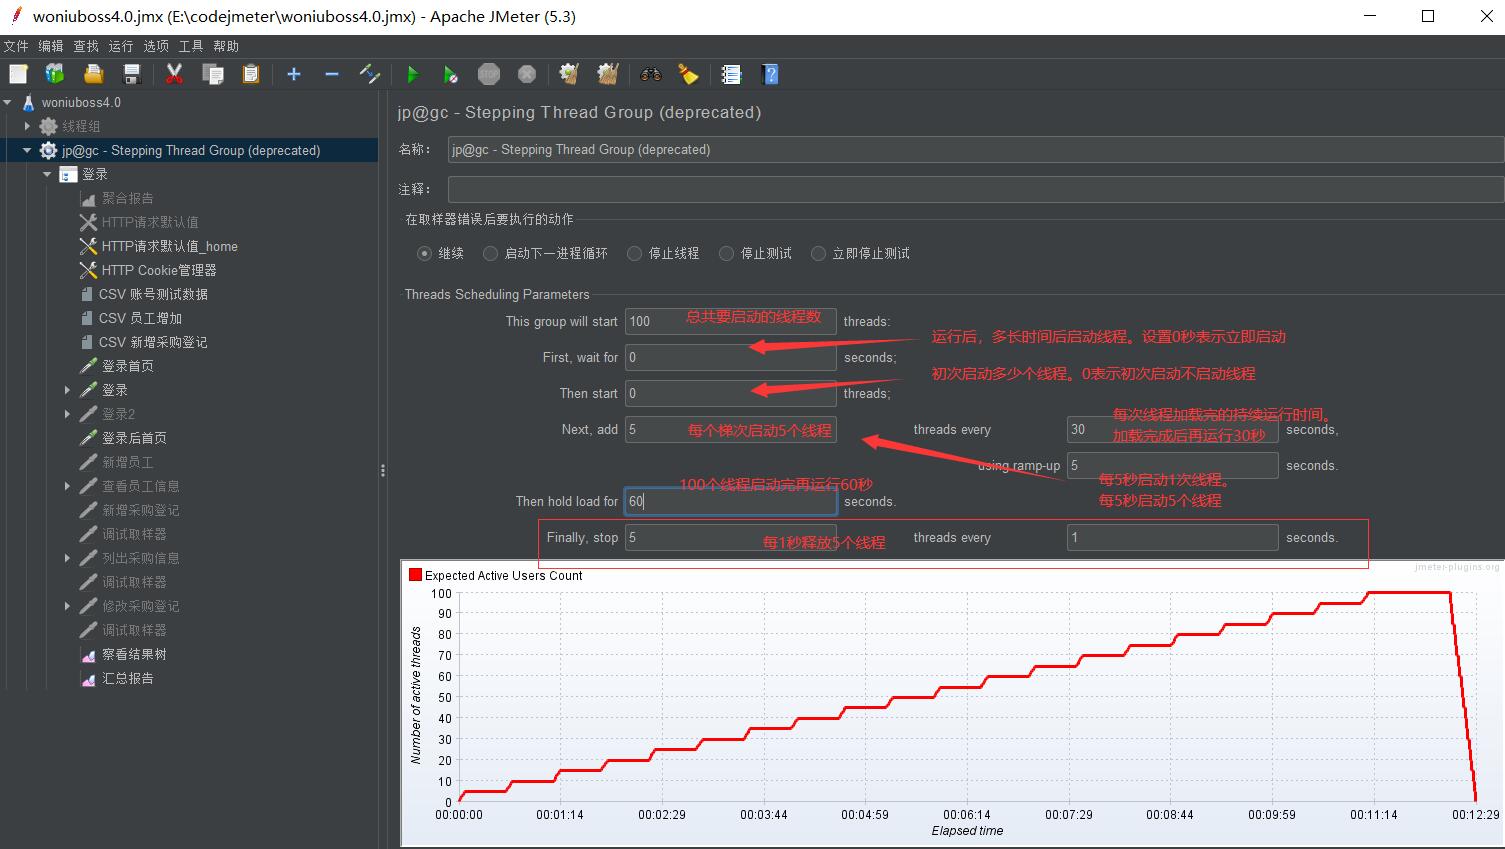
Task: Open the 帮助 menu
Action: 226,46
